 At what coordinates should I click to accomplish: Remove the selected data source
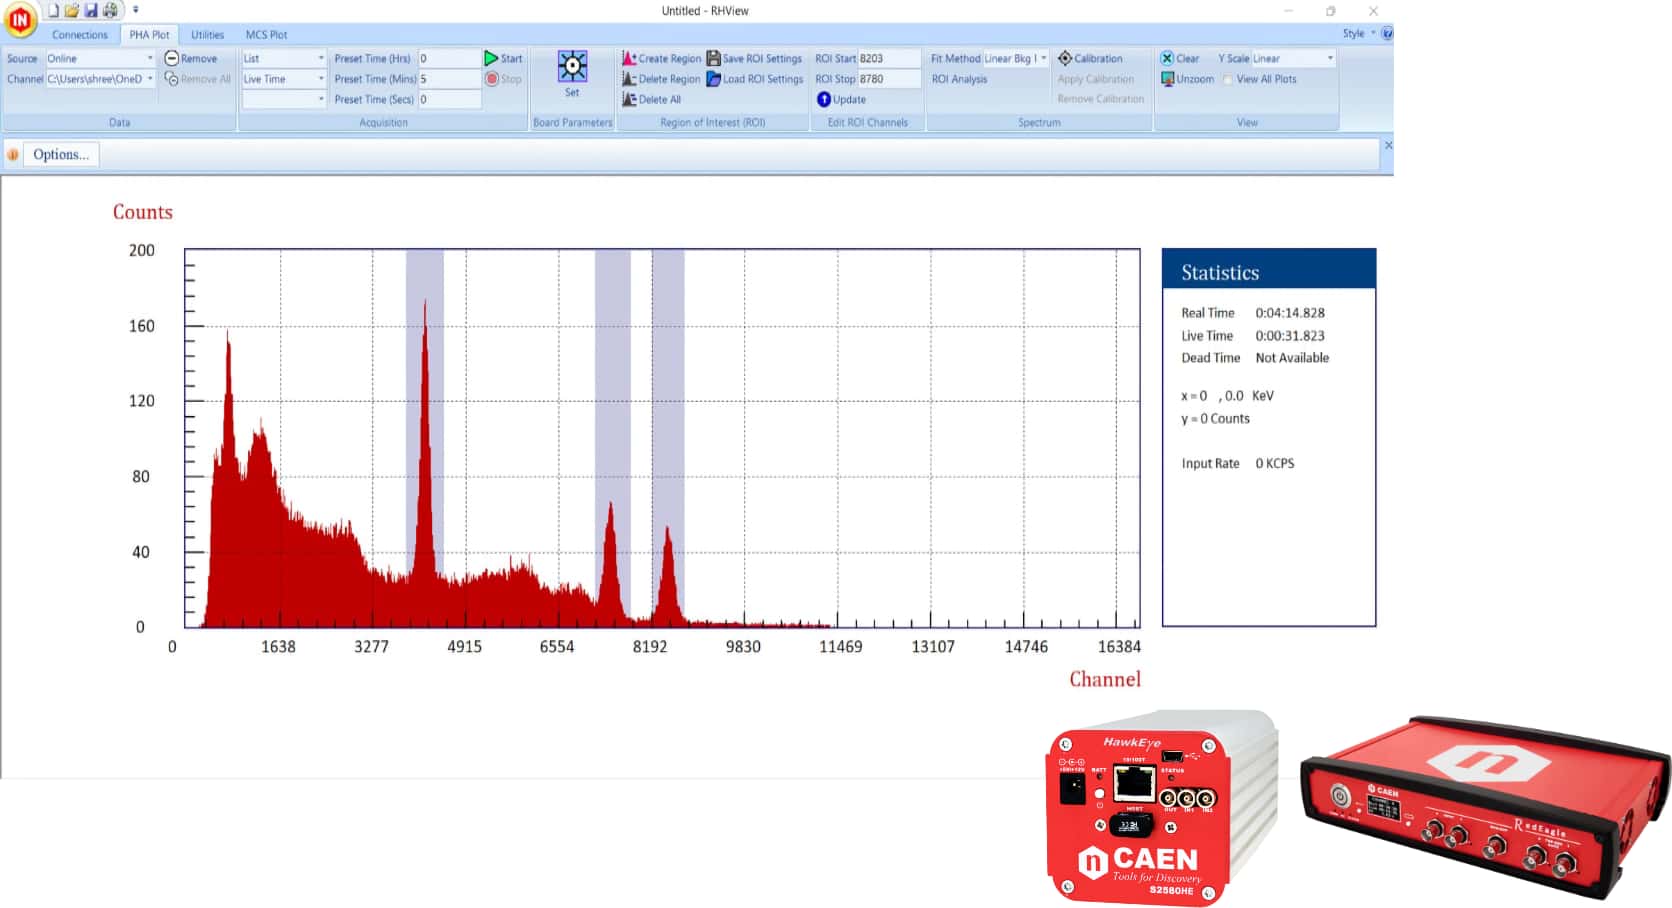(191, 58)
